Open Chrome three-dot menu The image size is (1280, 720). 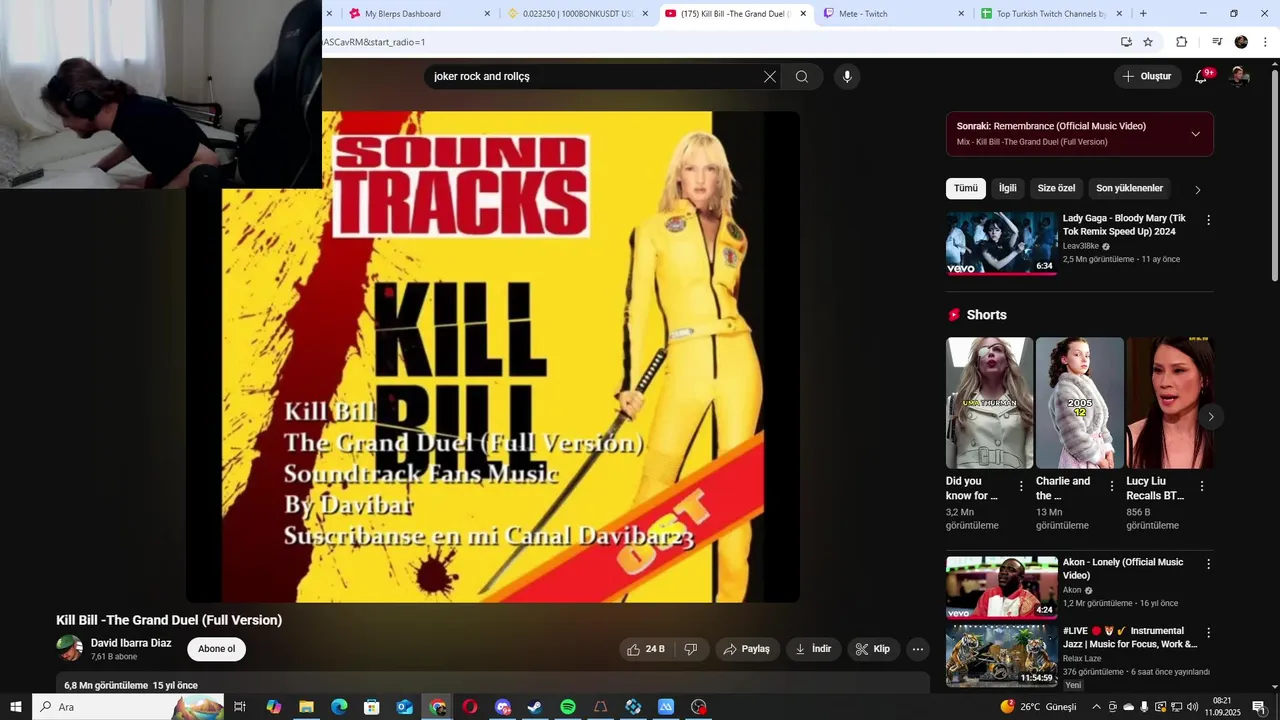[x=1265, y=42]
